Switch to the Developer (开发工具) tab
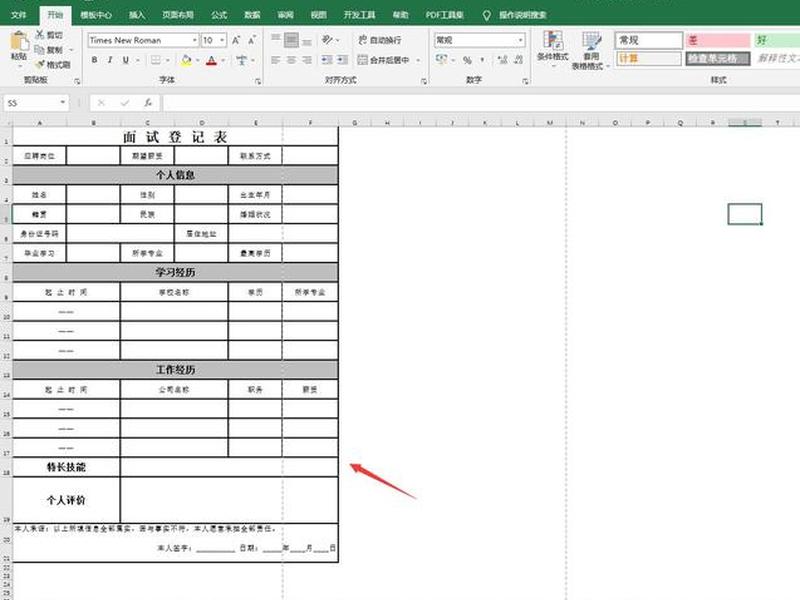 359,15
